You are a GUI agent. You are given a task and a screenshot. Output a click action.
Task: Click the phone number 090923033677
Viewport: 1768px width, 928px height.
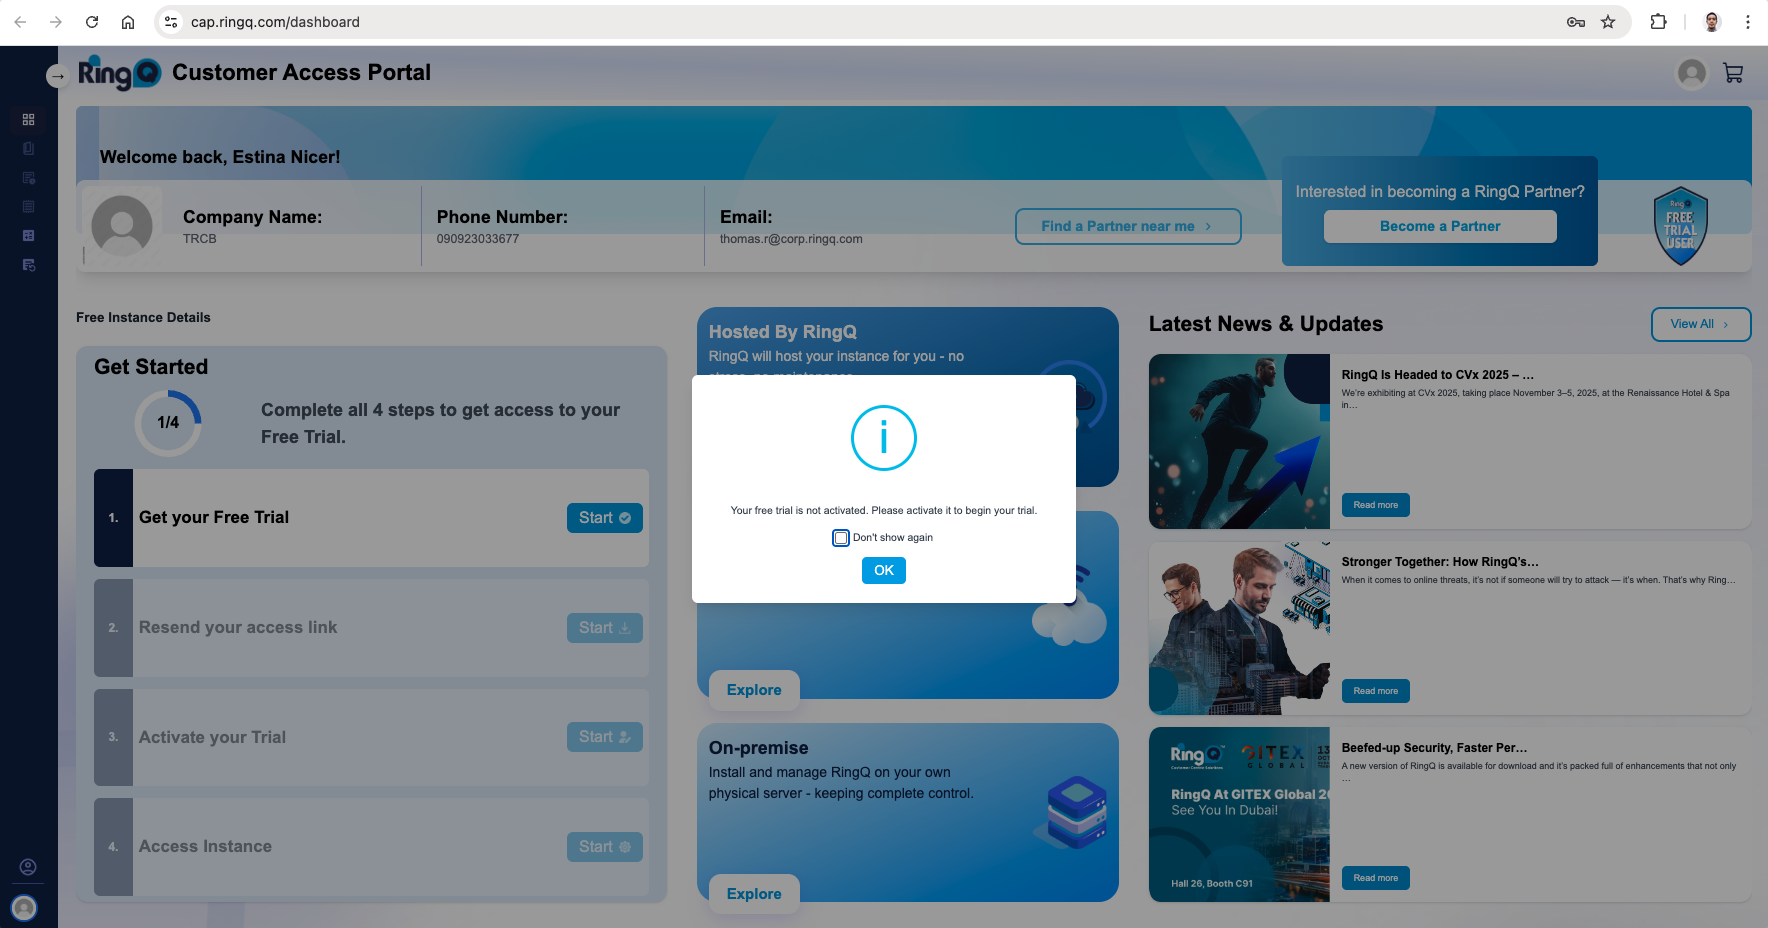point(478,239)
